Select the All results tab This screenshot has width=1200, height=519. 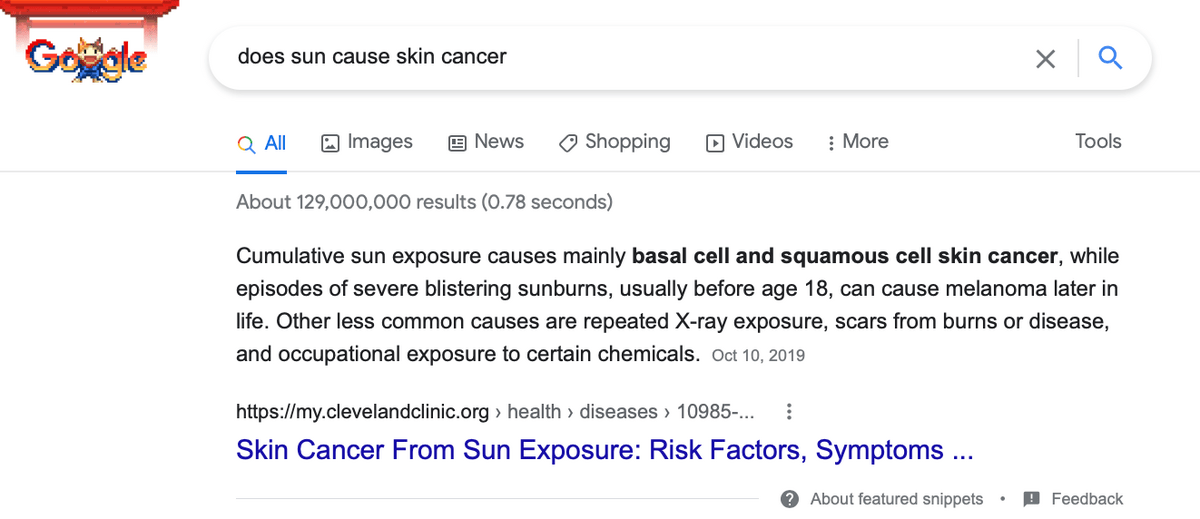[275, 143]
